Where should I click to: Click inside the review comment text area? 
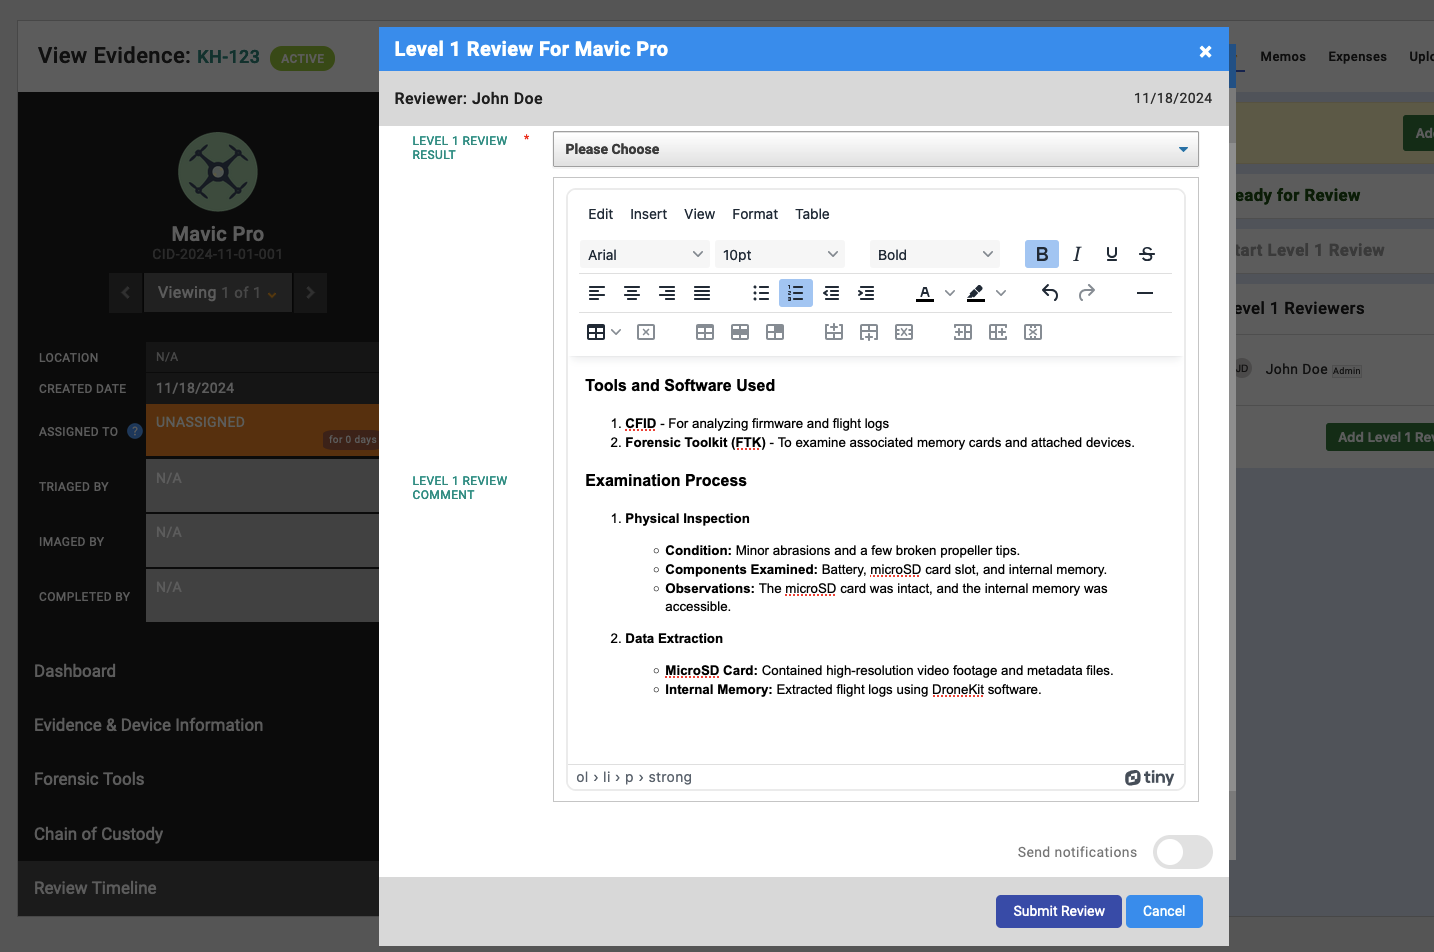[x=875, y=560]
